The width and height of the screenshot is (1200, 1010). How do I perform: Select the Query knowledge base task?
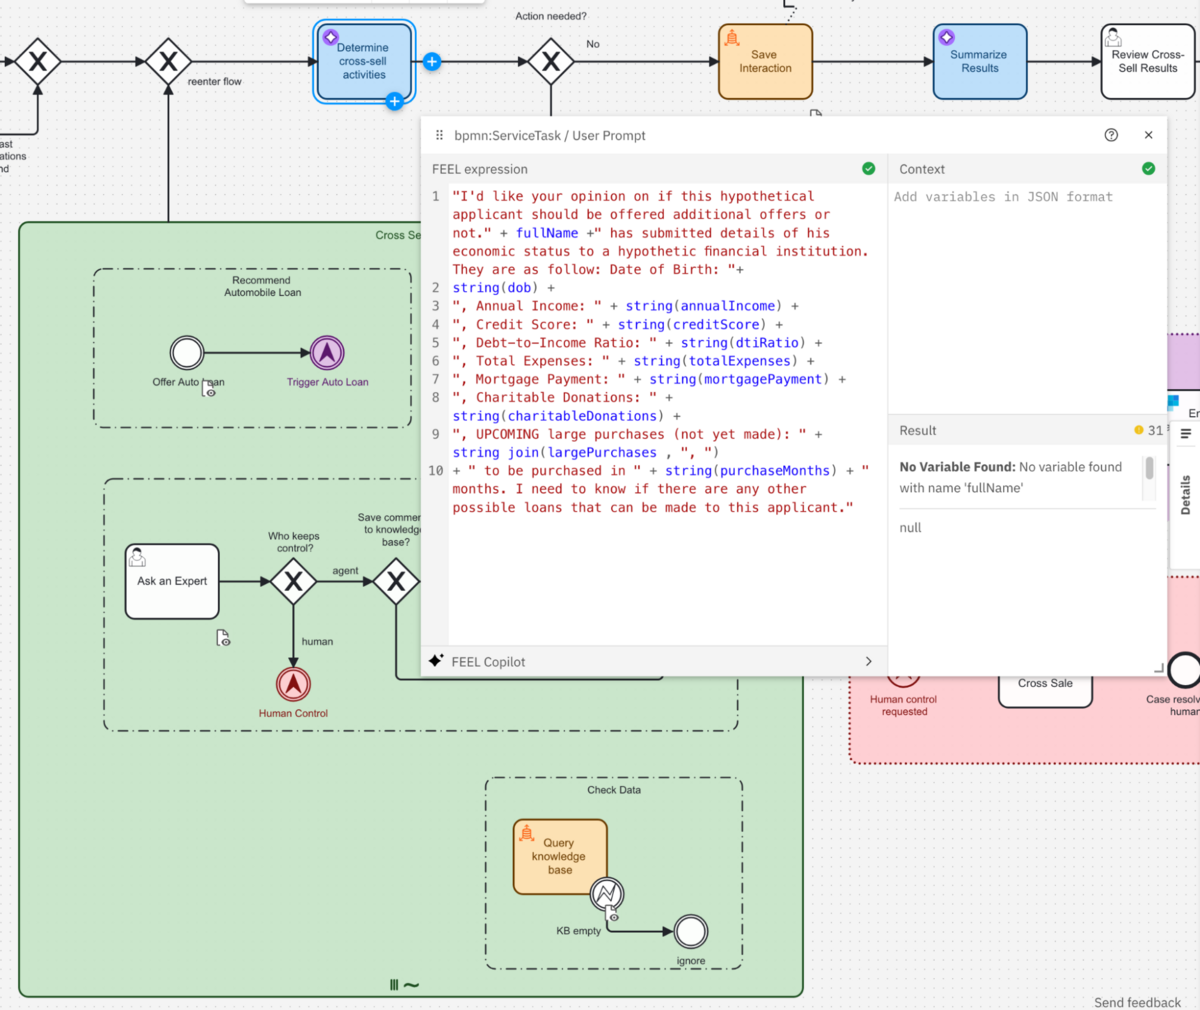pyautogui.click(x=560, y=857)
